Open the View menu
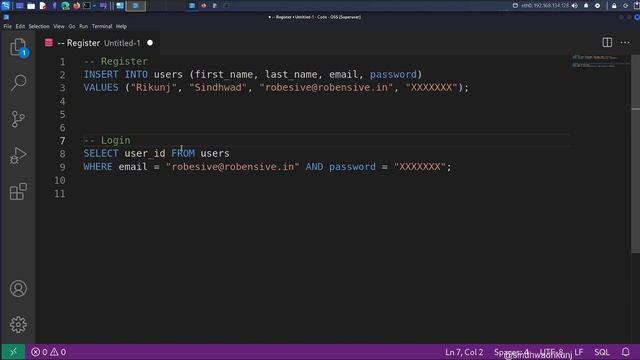Viewport: 640px width, 360px height. (x=59, y=26)
